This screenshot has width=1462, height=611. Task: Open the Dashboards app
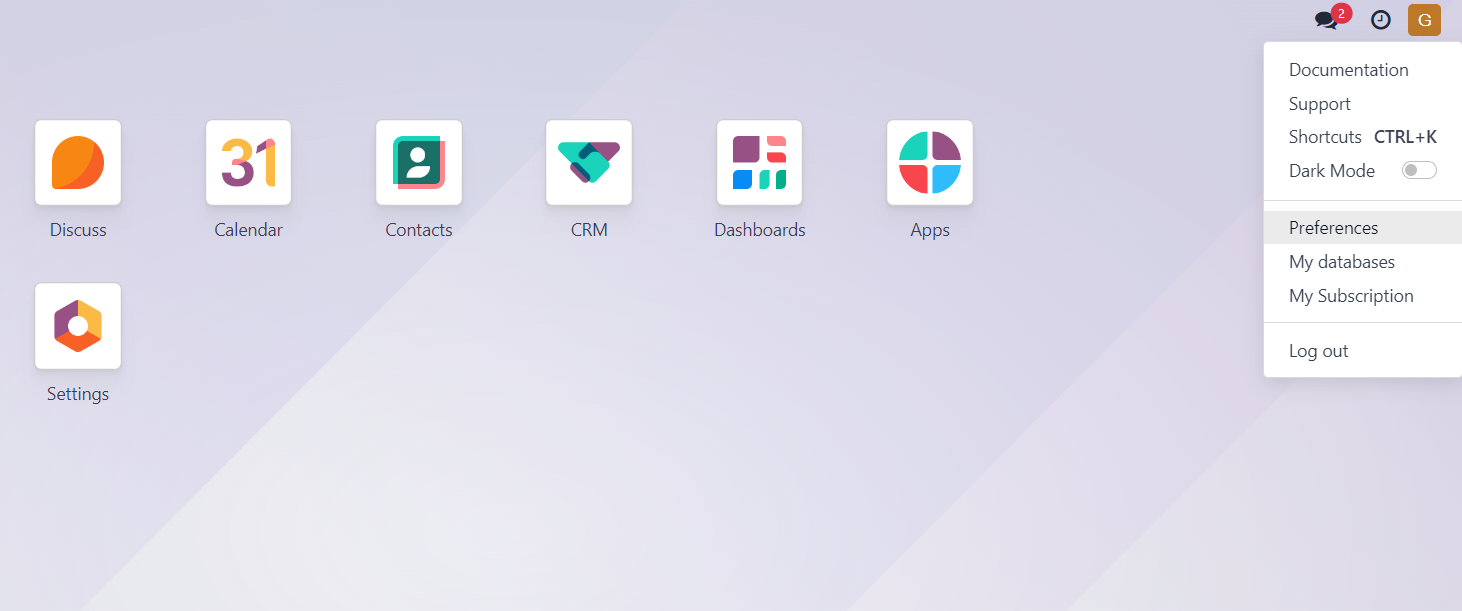760,163
